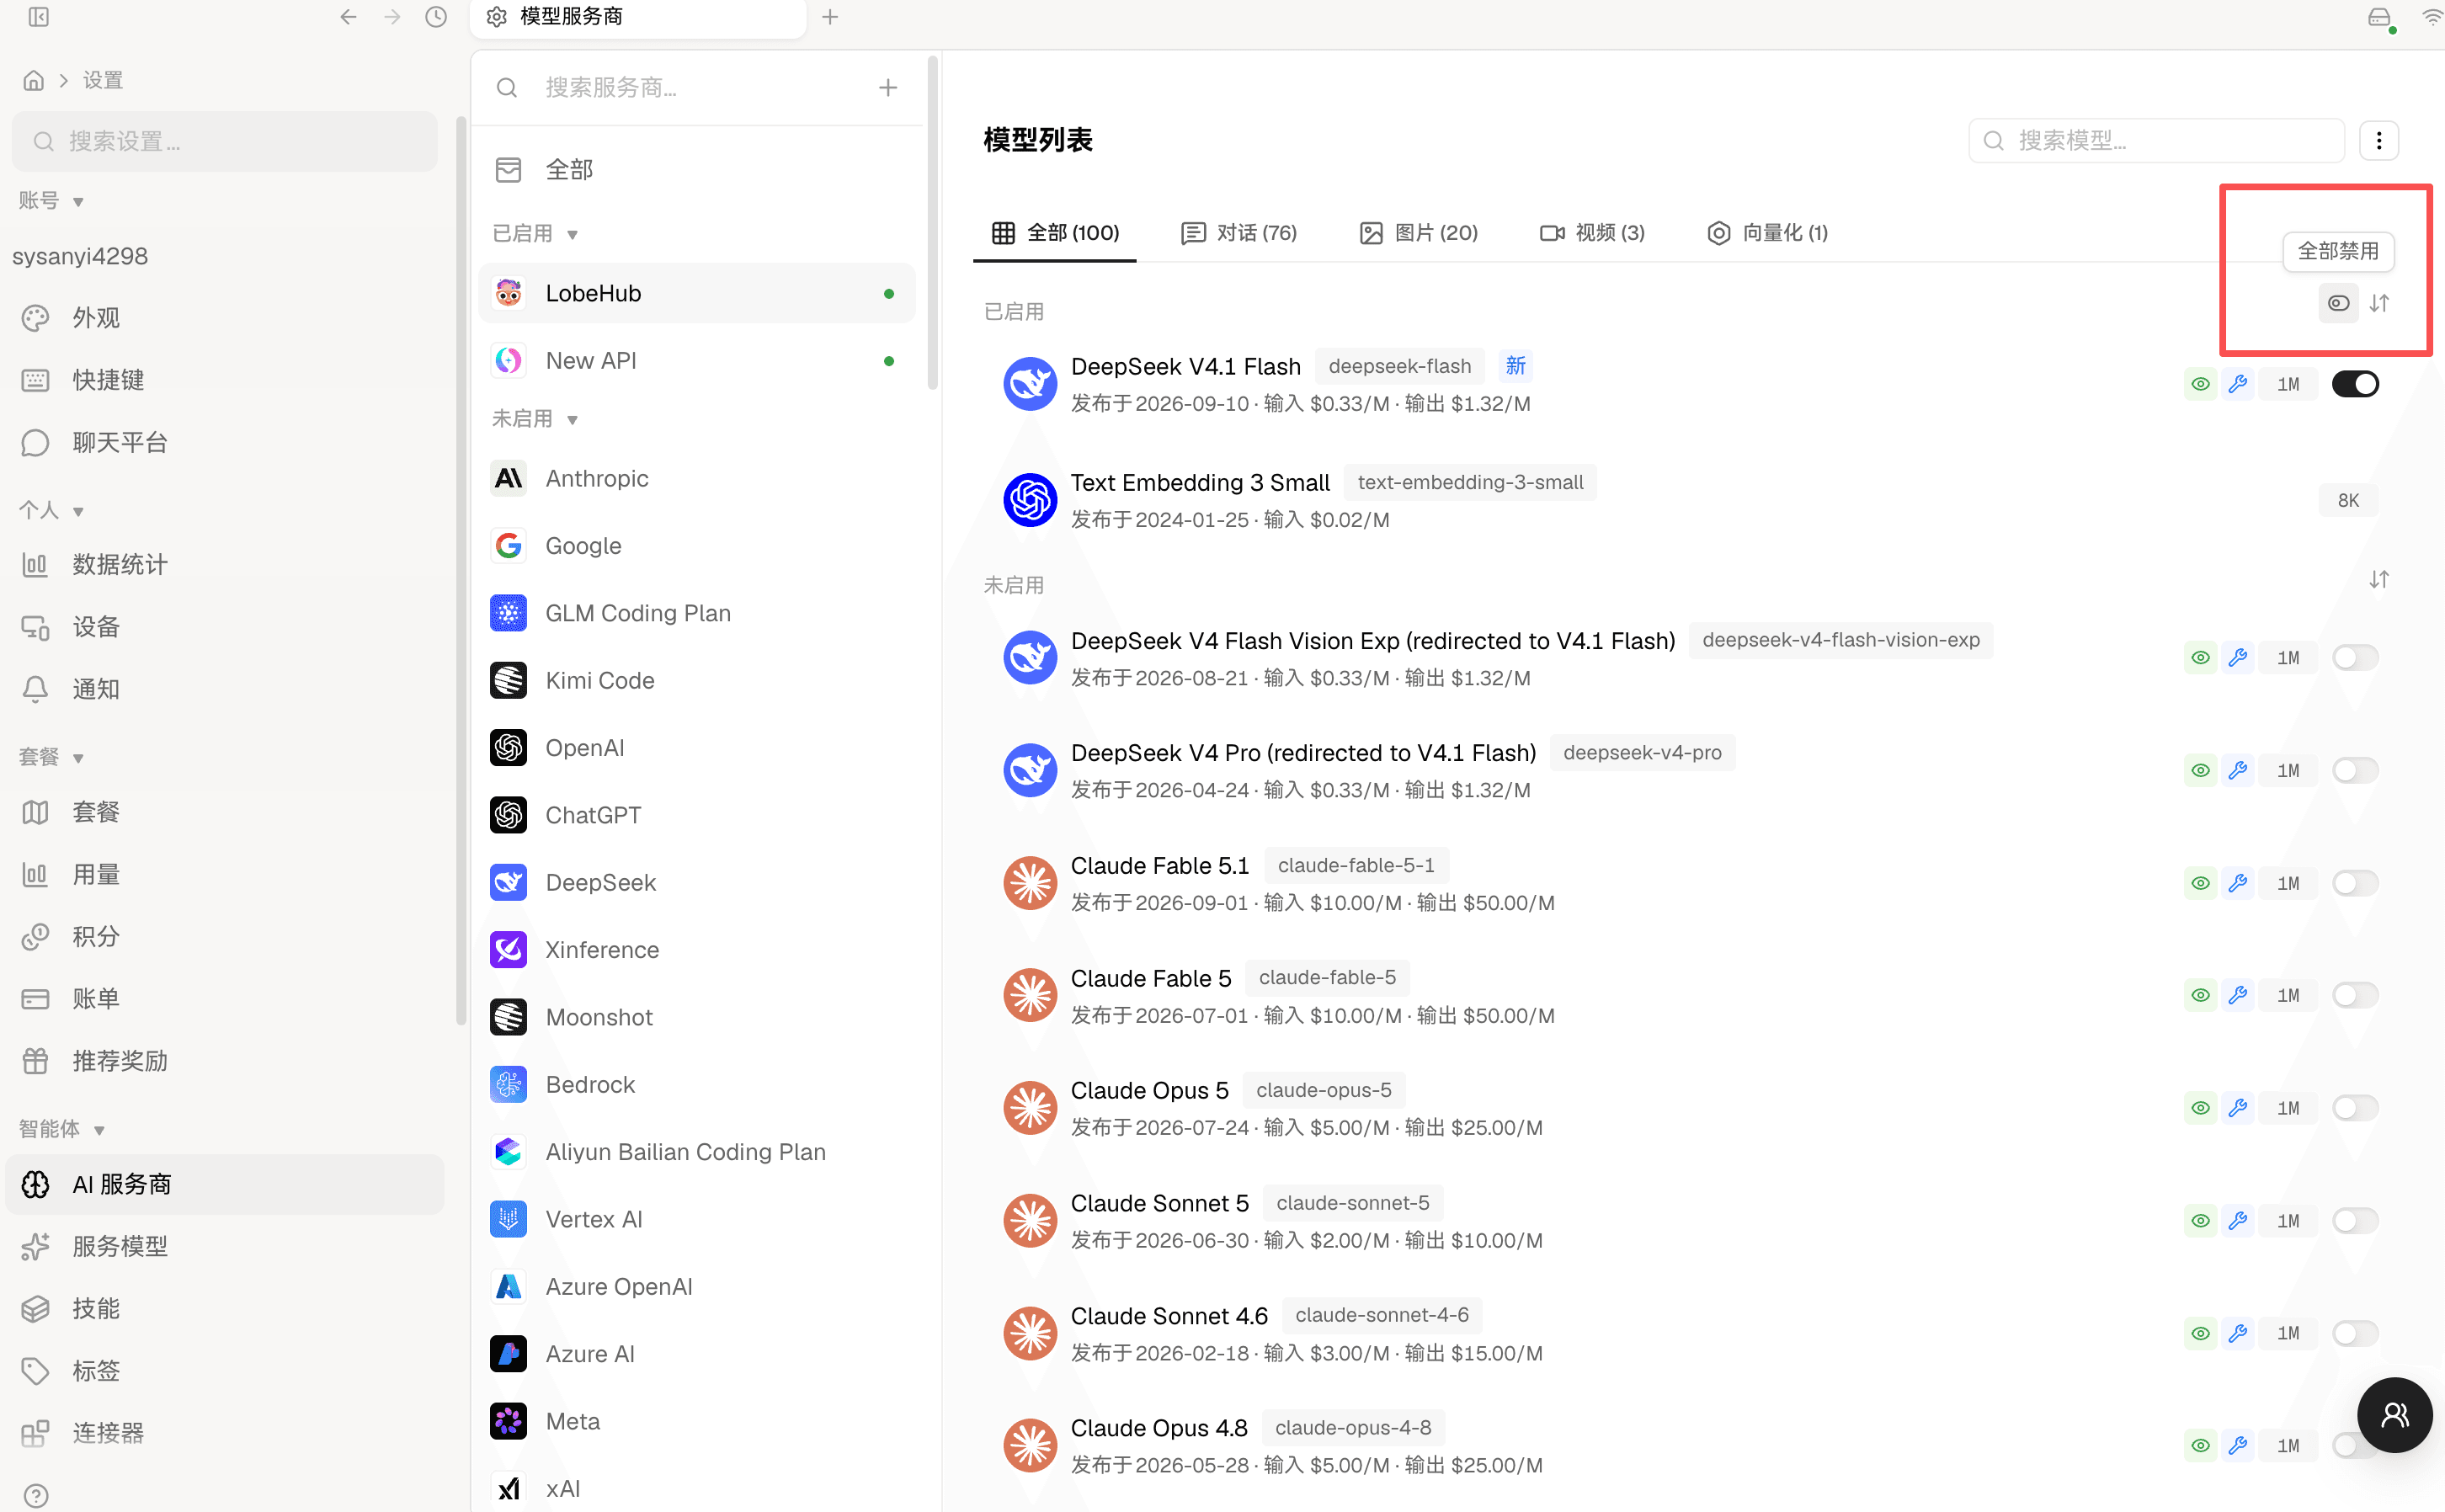Screen dimensions: 2445x1512
Task: Enable the Claude Sonnet 4.6 model
Action: coord(2355,1333)
